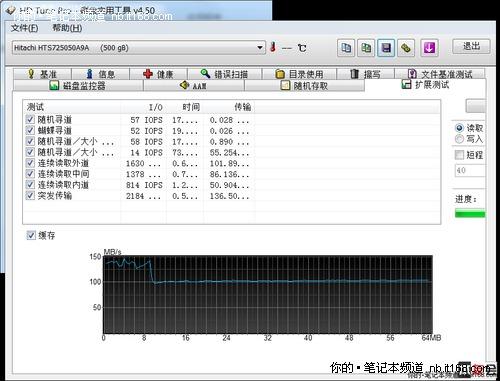Click the green progress bar
Screen dimensions: 500x381
coord(470,213)
